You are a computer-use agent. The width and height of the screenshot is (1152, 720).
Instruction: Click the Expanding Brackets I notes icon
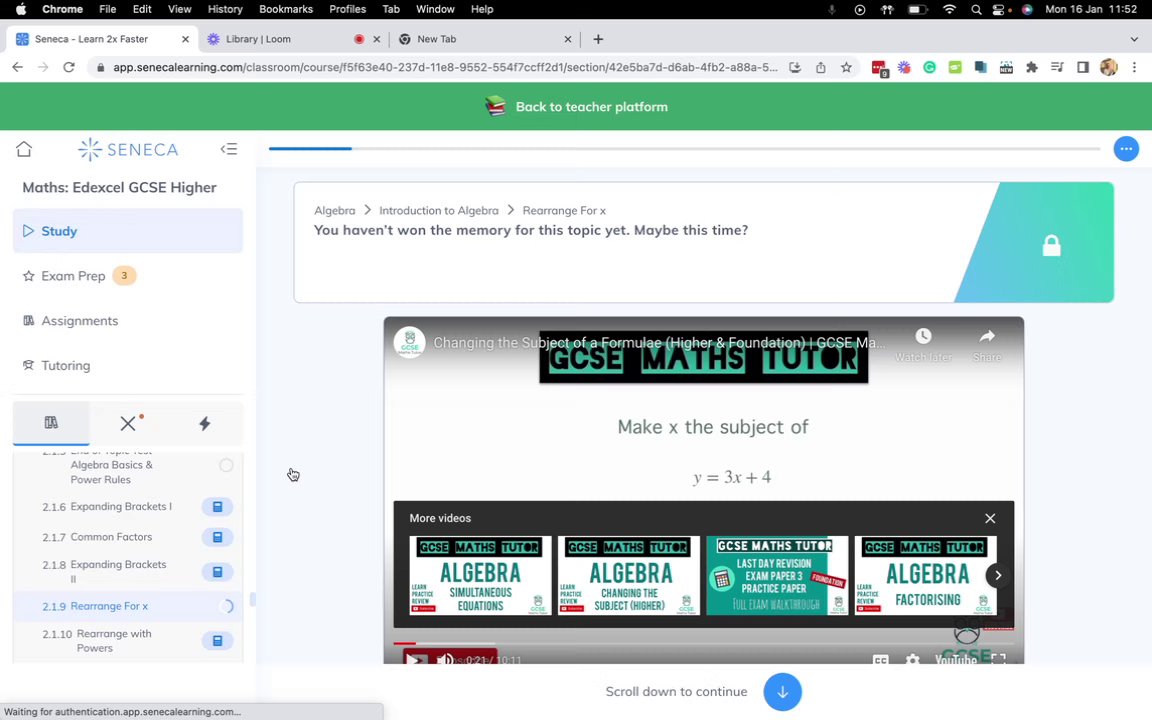point(217,507)
